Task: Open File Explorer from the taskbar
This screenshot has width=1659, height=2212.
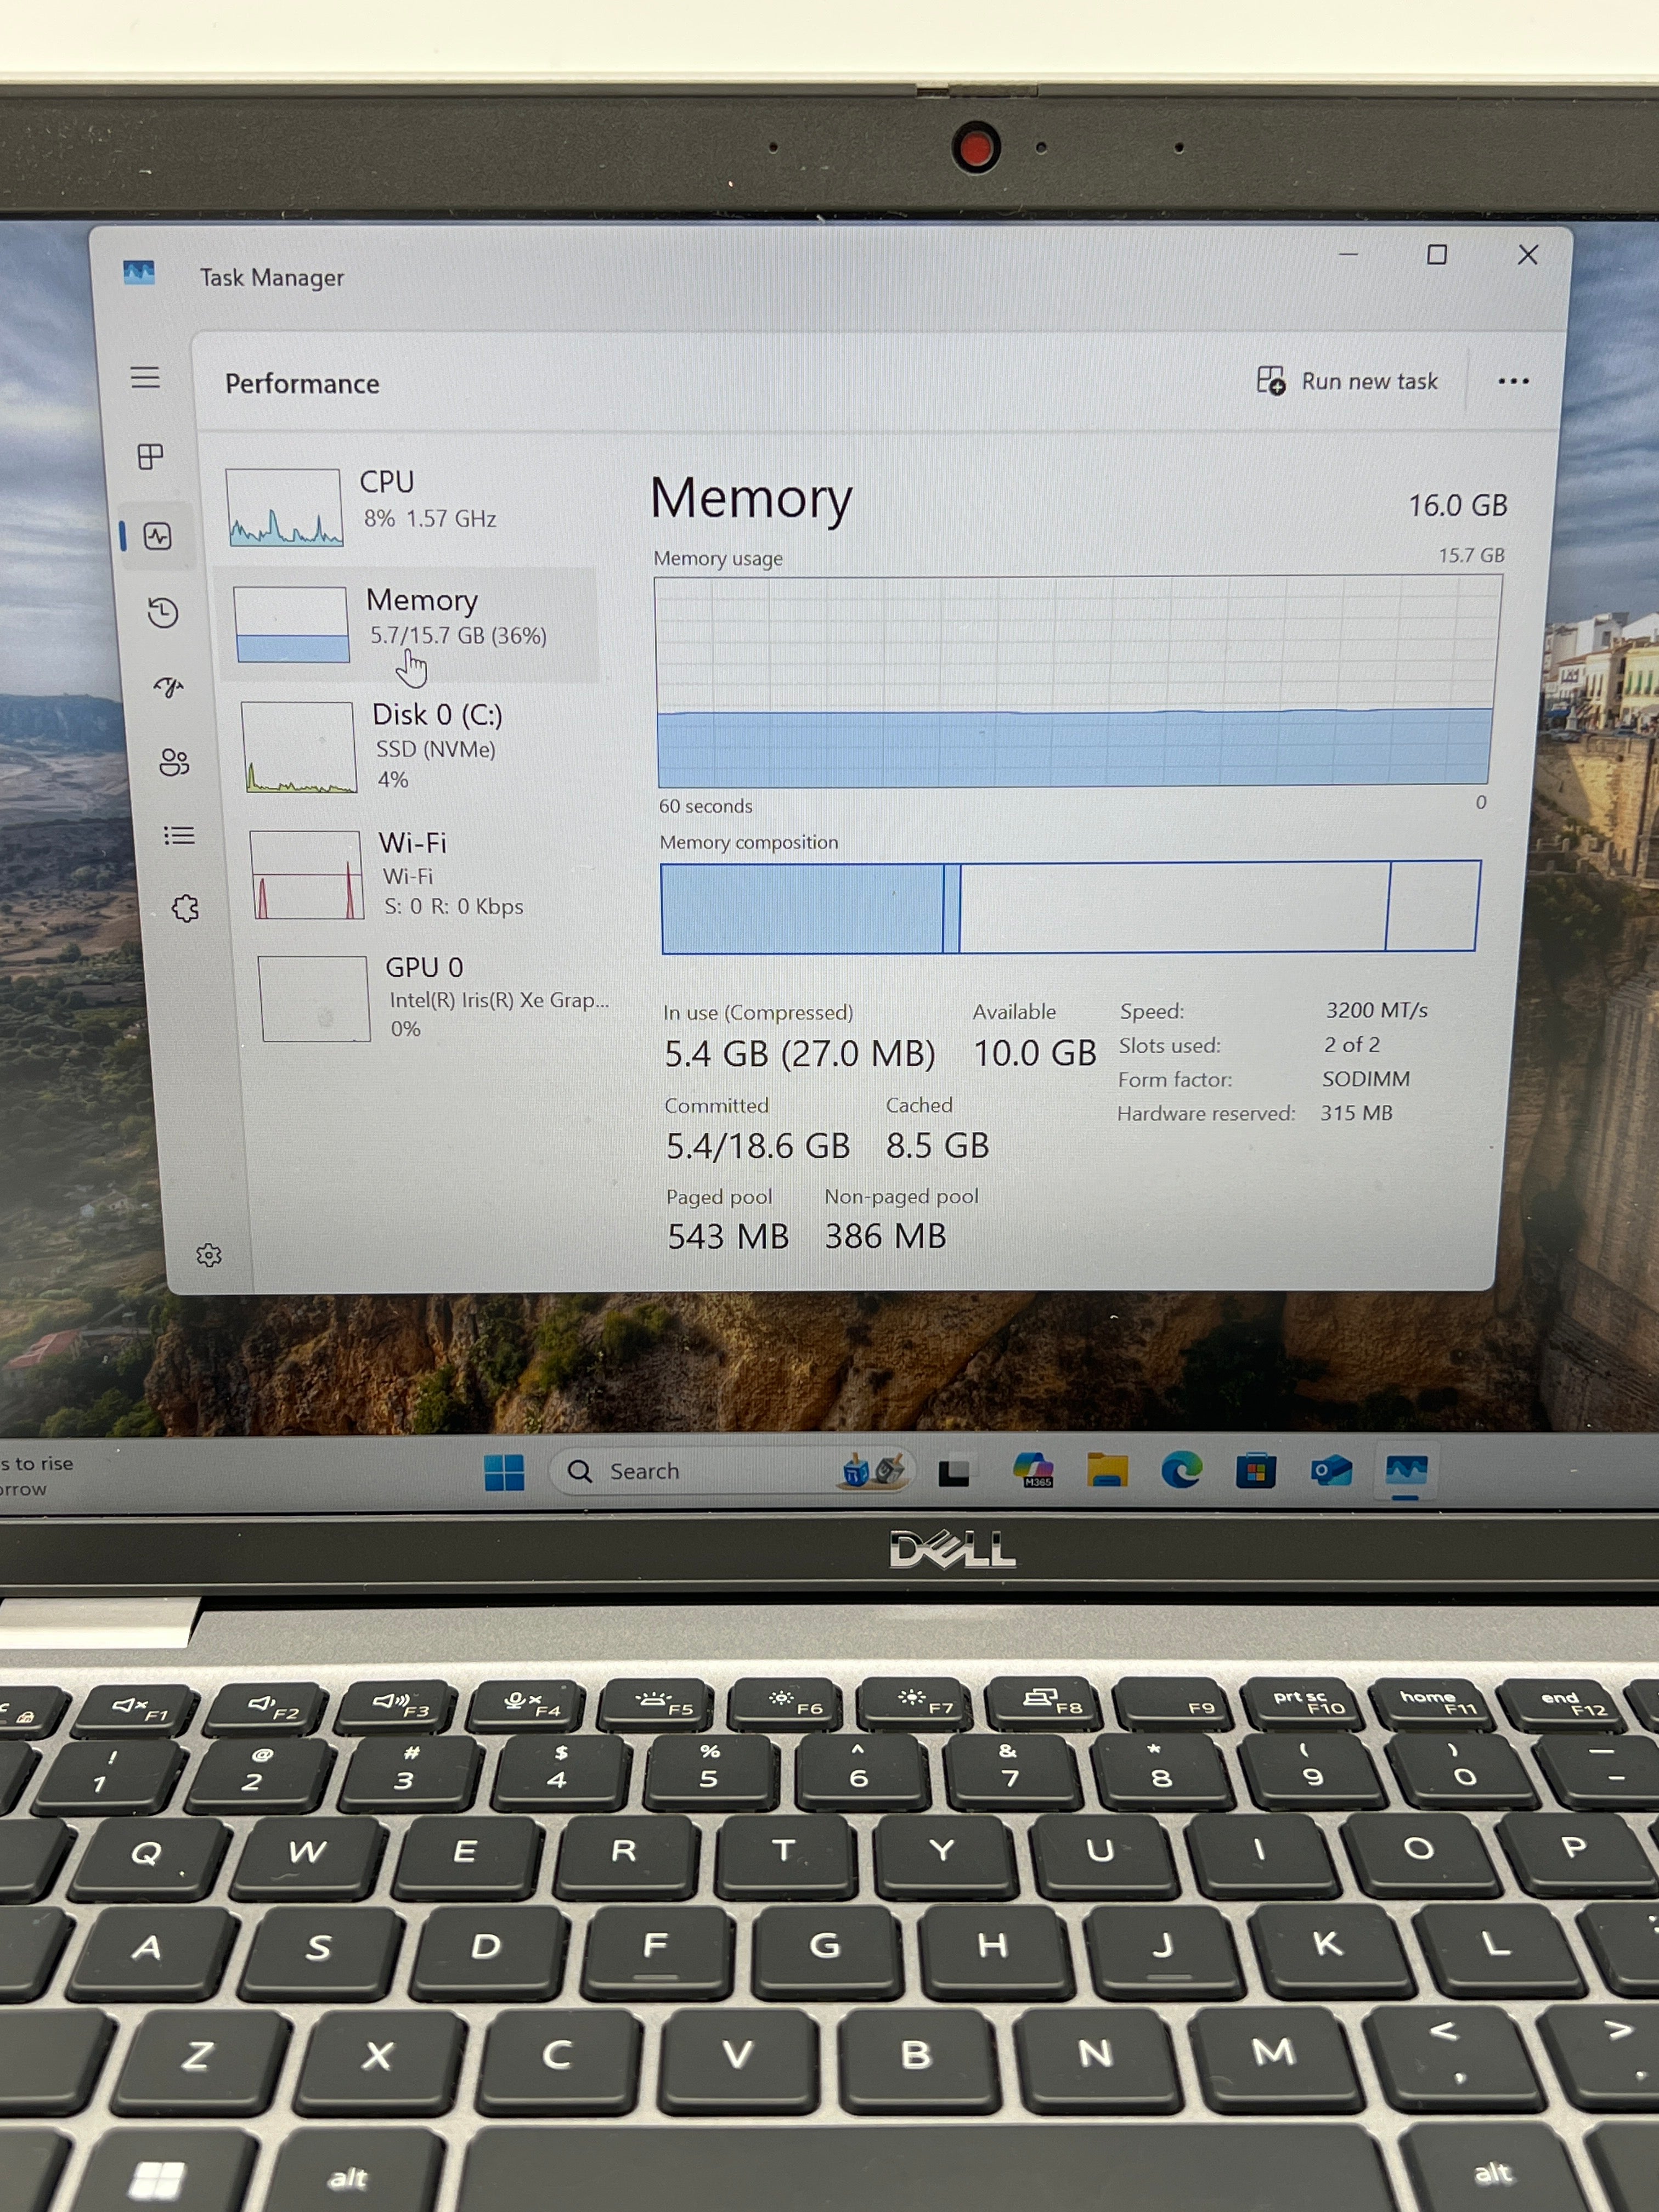Action: pyautogui.click(x=1107, y=1470)
